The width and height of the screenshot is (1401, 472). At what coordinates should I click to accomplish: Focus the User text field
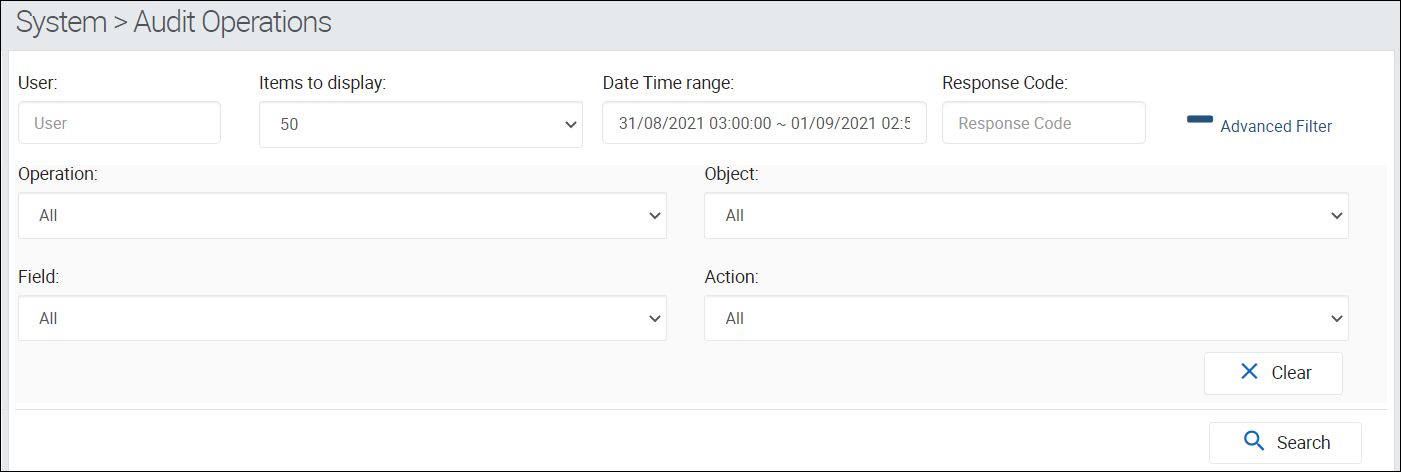coord(119,123)
